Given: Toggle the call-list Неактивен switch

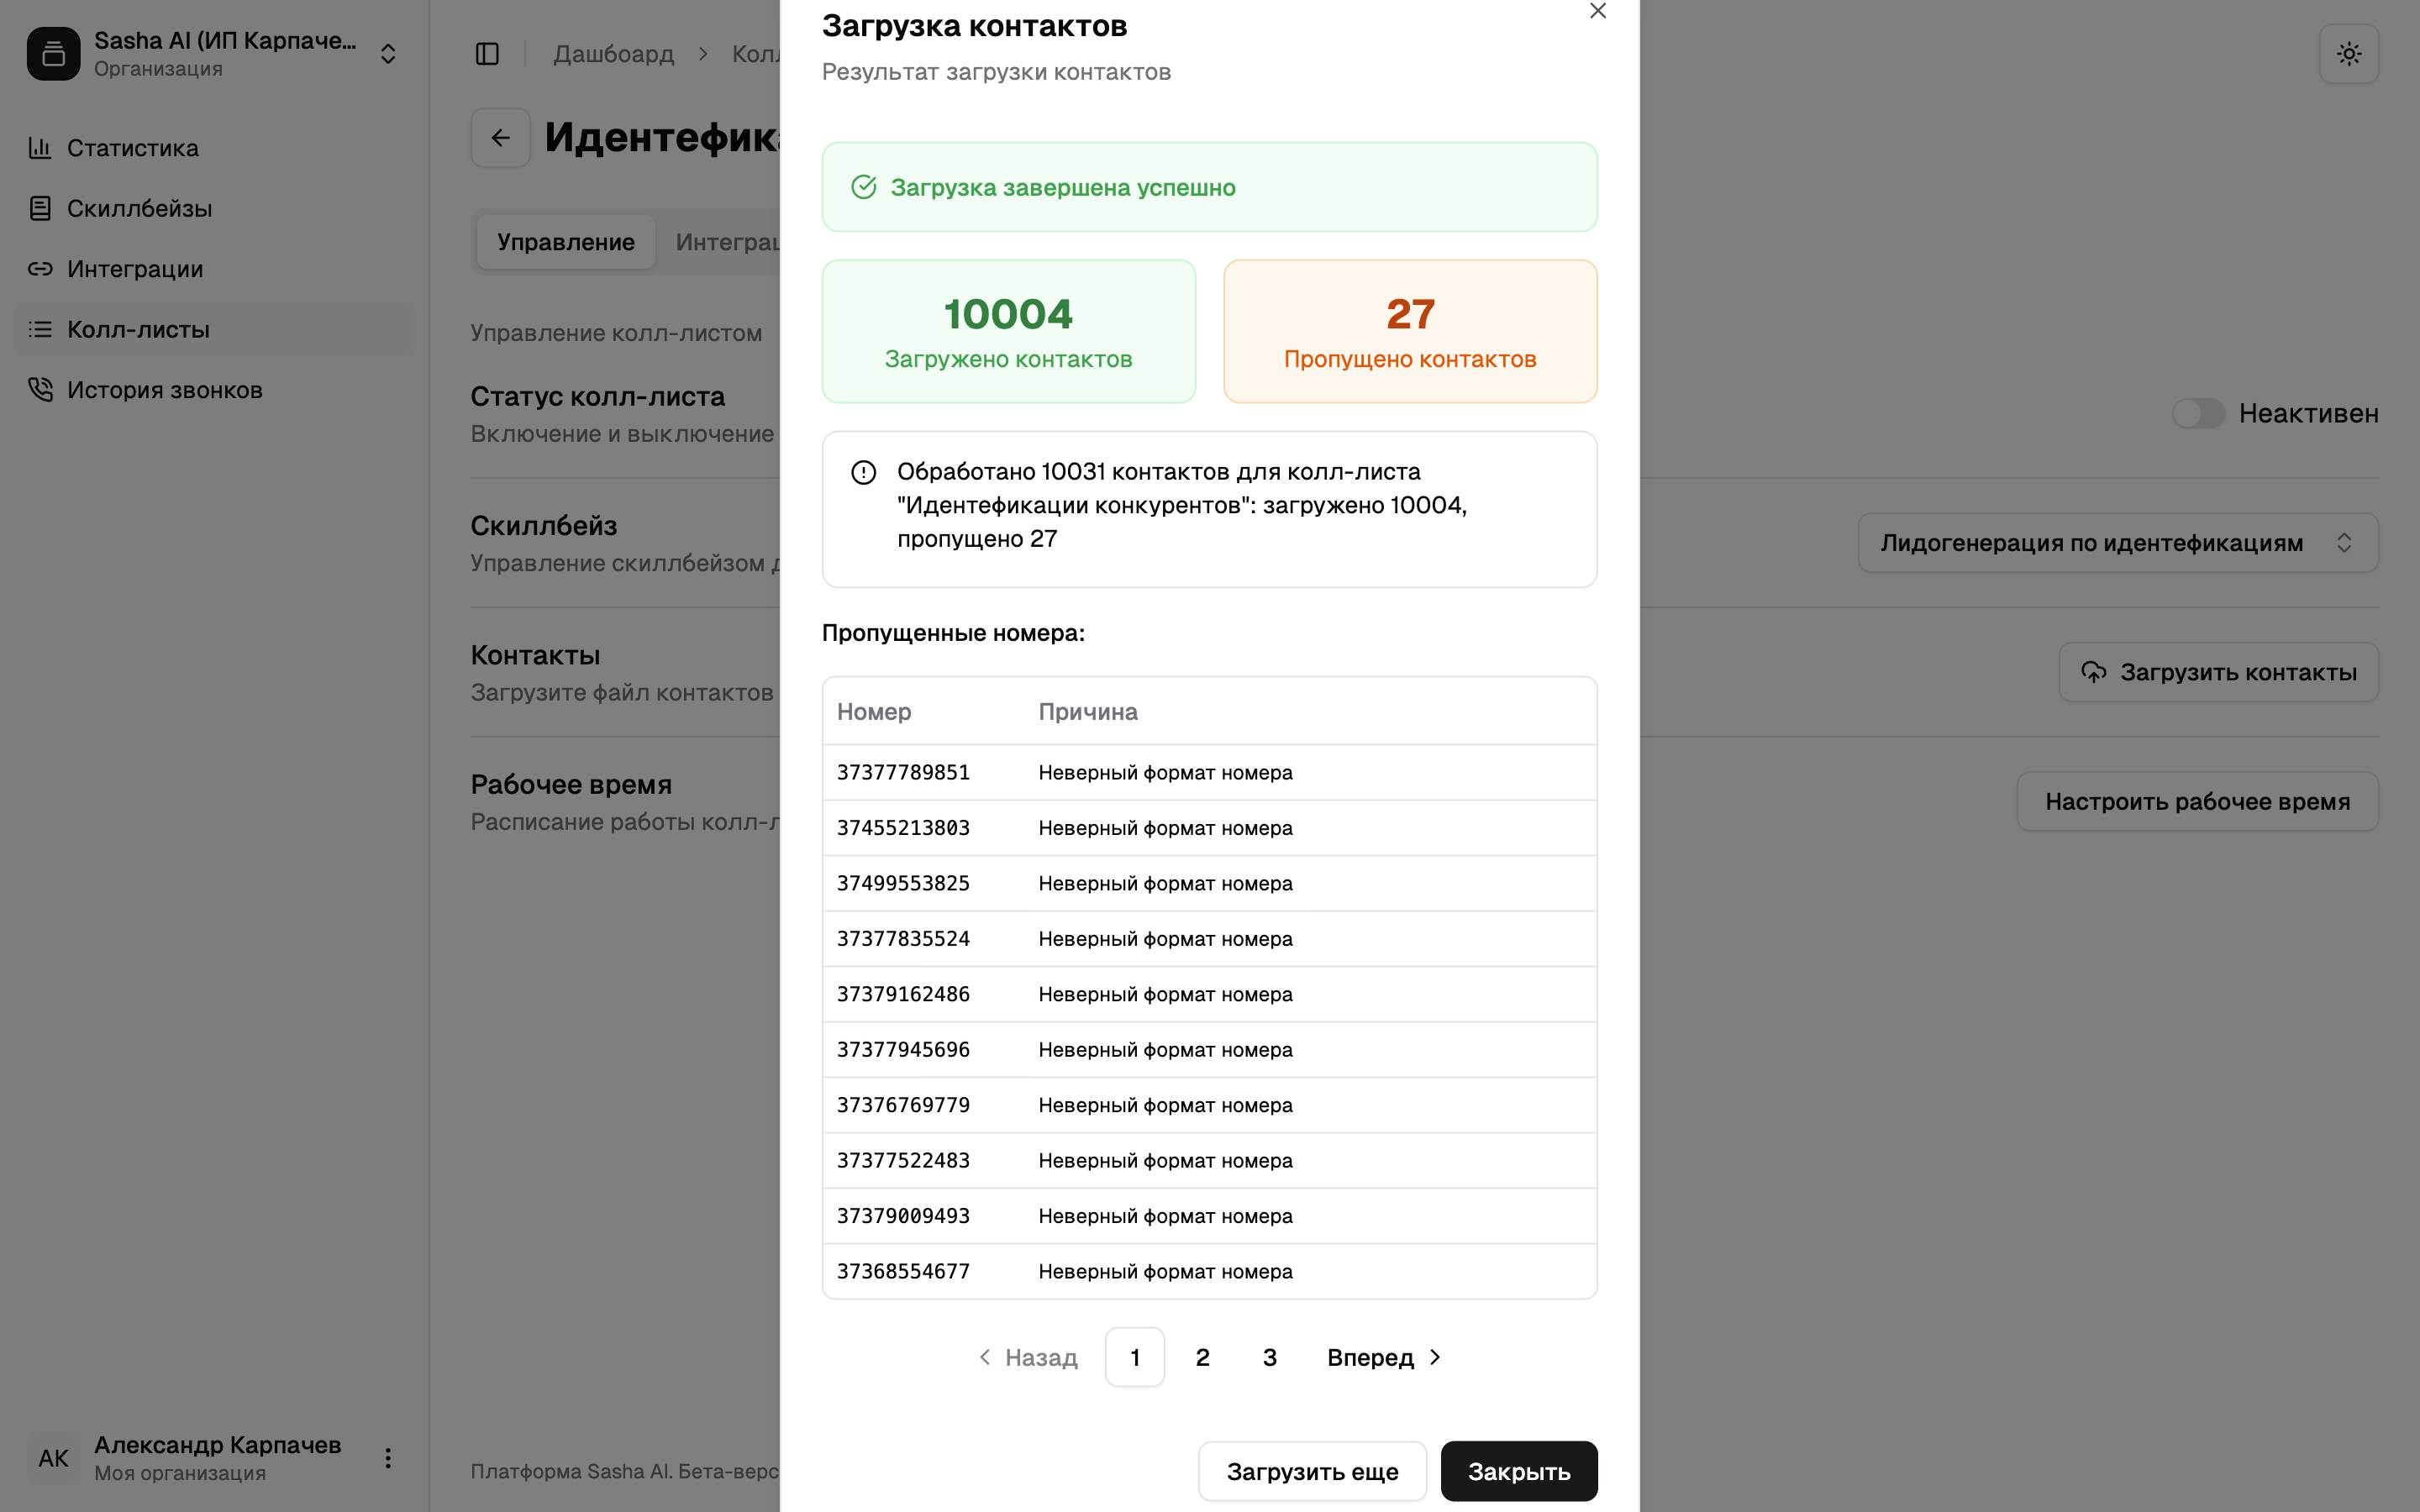Looking at the screenshot, I should (x=2197, y=414).
